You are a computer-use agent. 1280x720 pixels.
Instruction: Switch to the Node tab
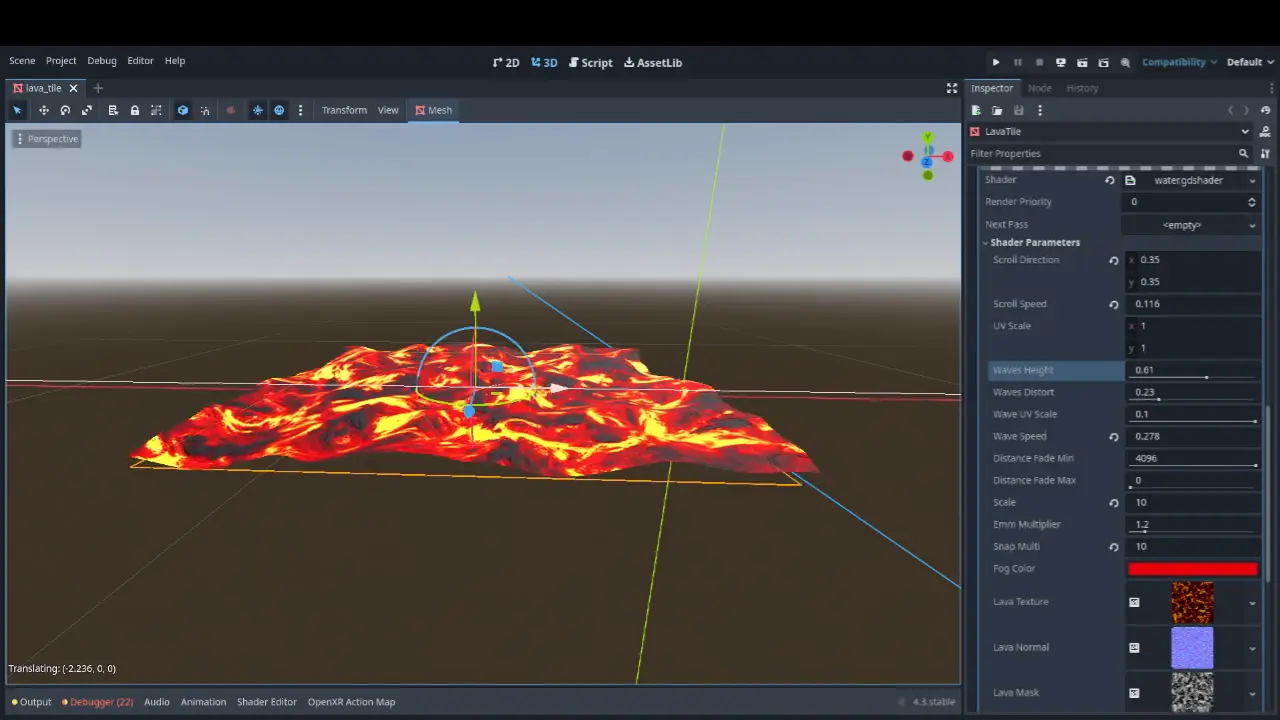1039,88
